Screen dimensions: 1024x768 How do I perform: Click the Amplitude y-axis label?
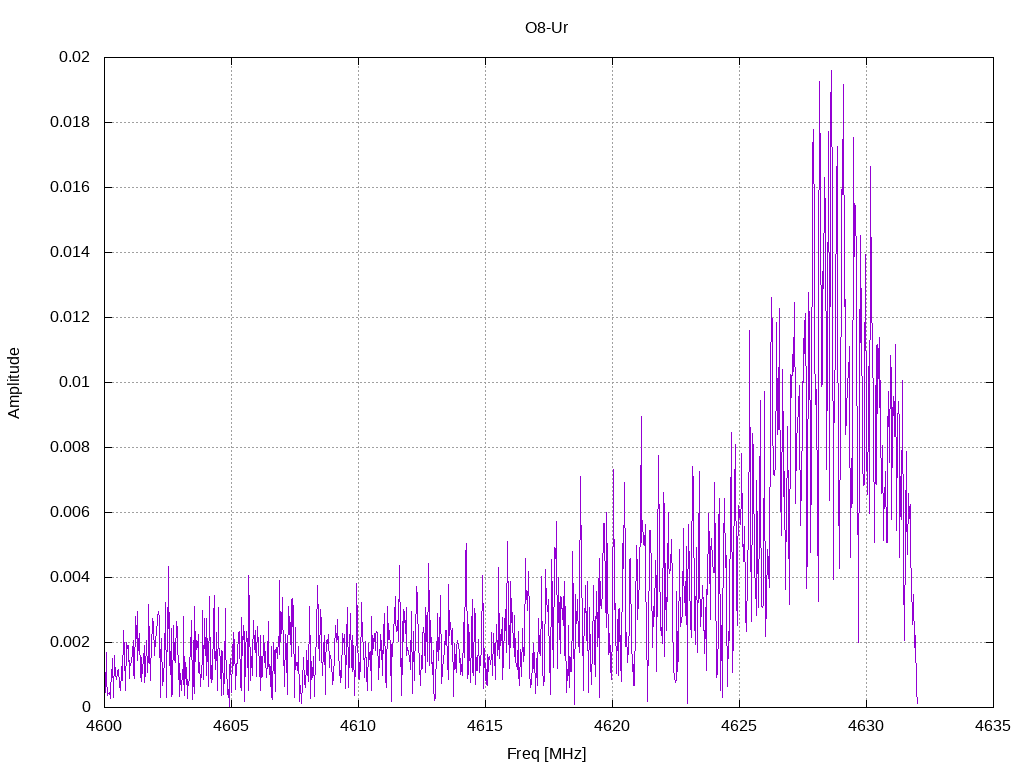point(14,383)
